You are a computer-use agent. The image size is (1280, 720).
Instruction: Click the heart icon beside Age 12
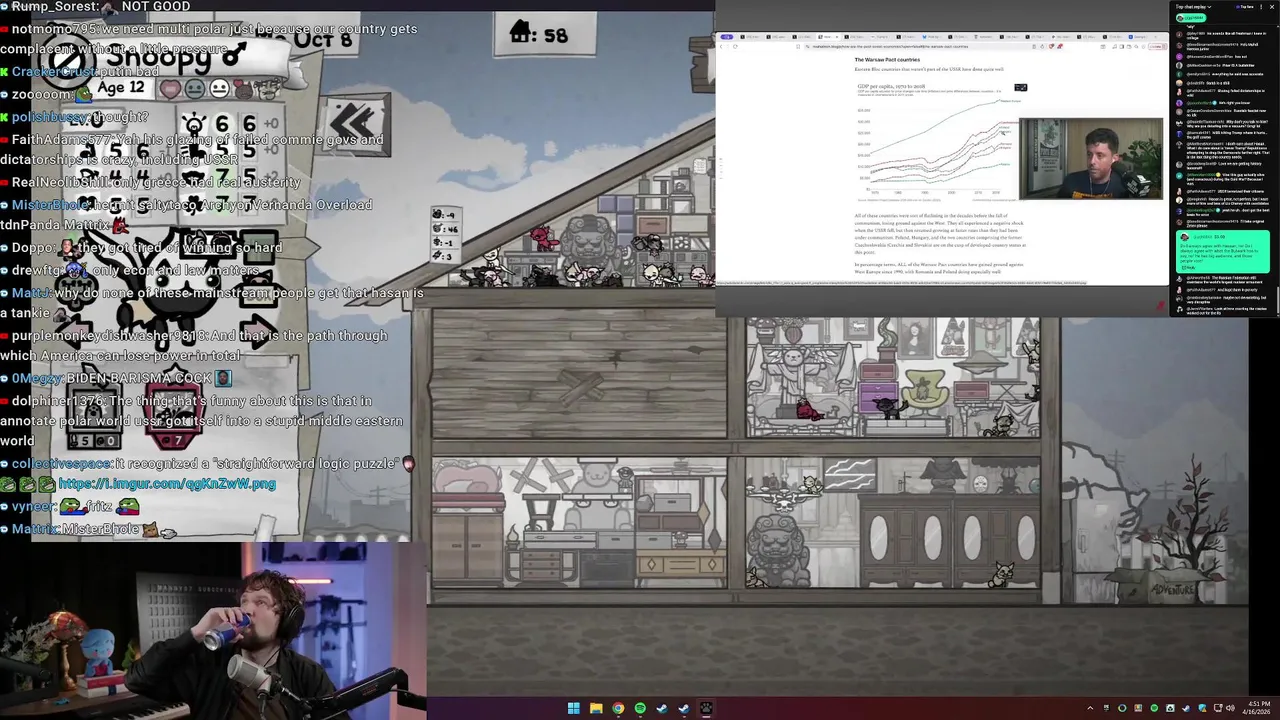171,89
